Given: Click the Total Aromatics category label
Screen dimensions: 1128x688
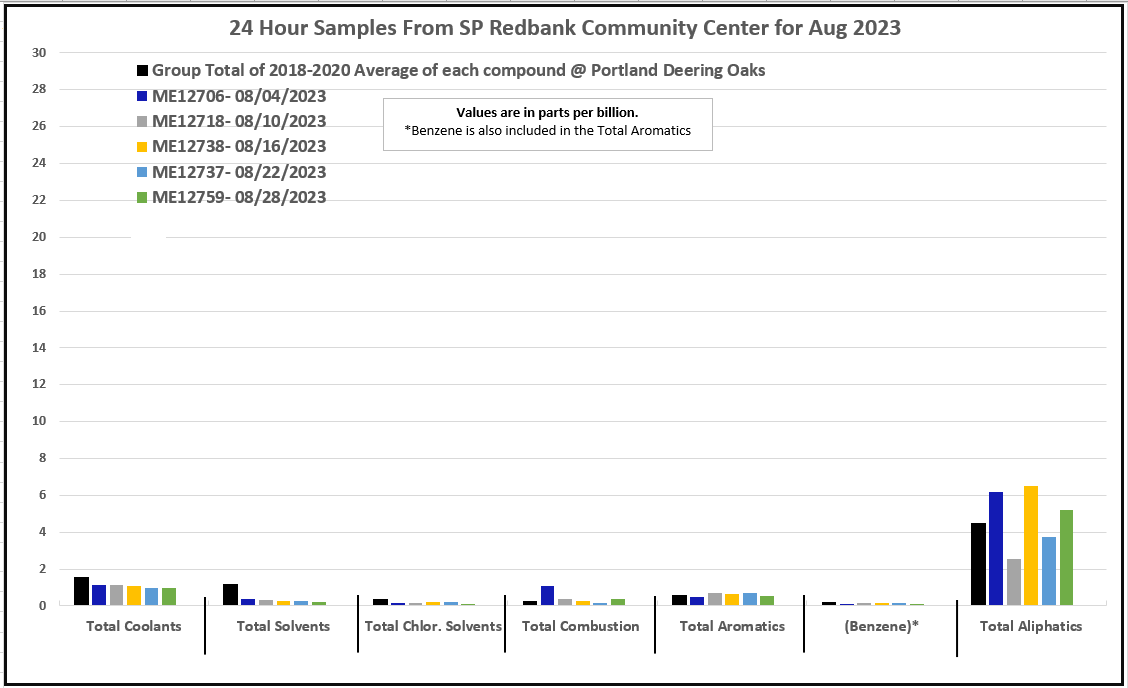Looking at the screenshot, I should (x=732, y=626).
